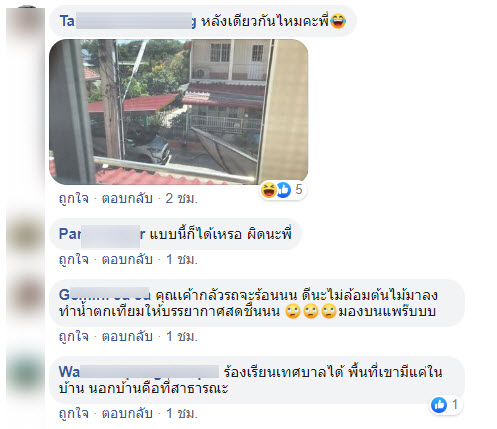
Task: Like the comment about รถจะร้อน
Action: point(74,337)
